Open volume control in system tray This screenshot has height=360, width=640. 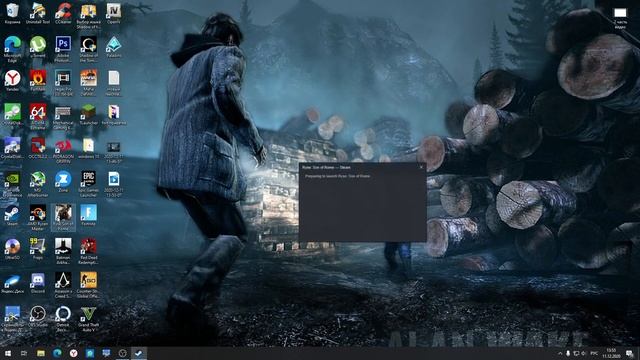point(583,353)
